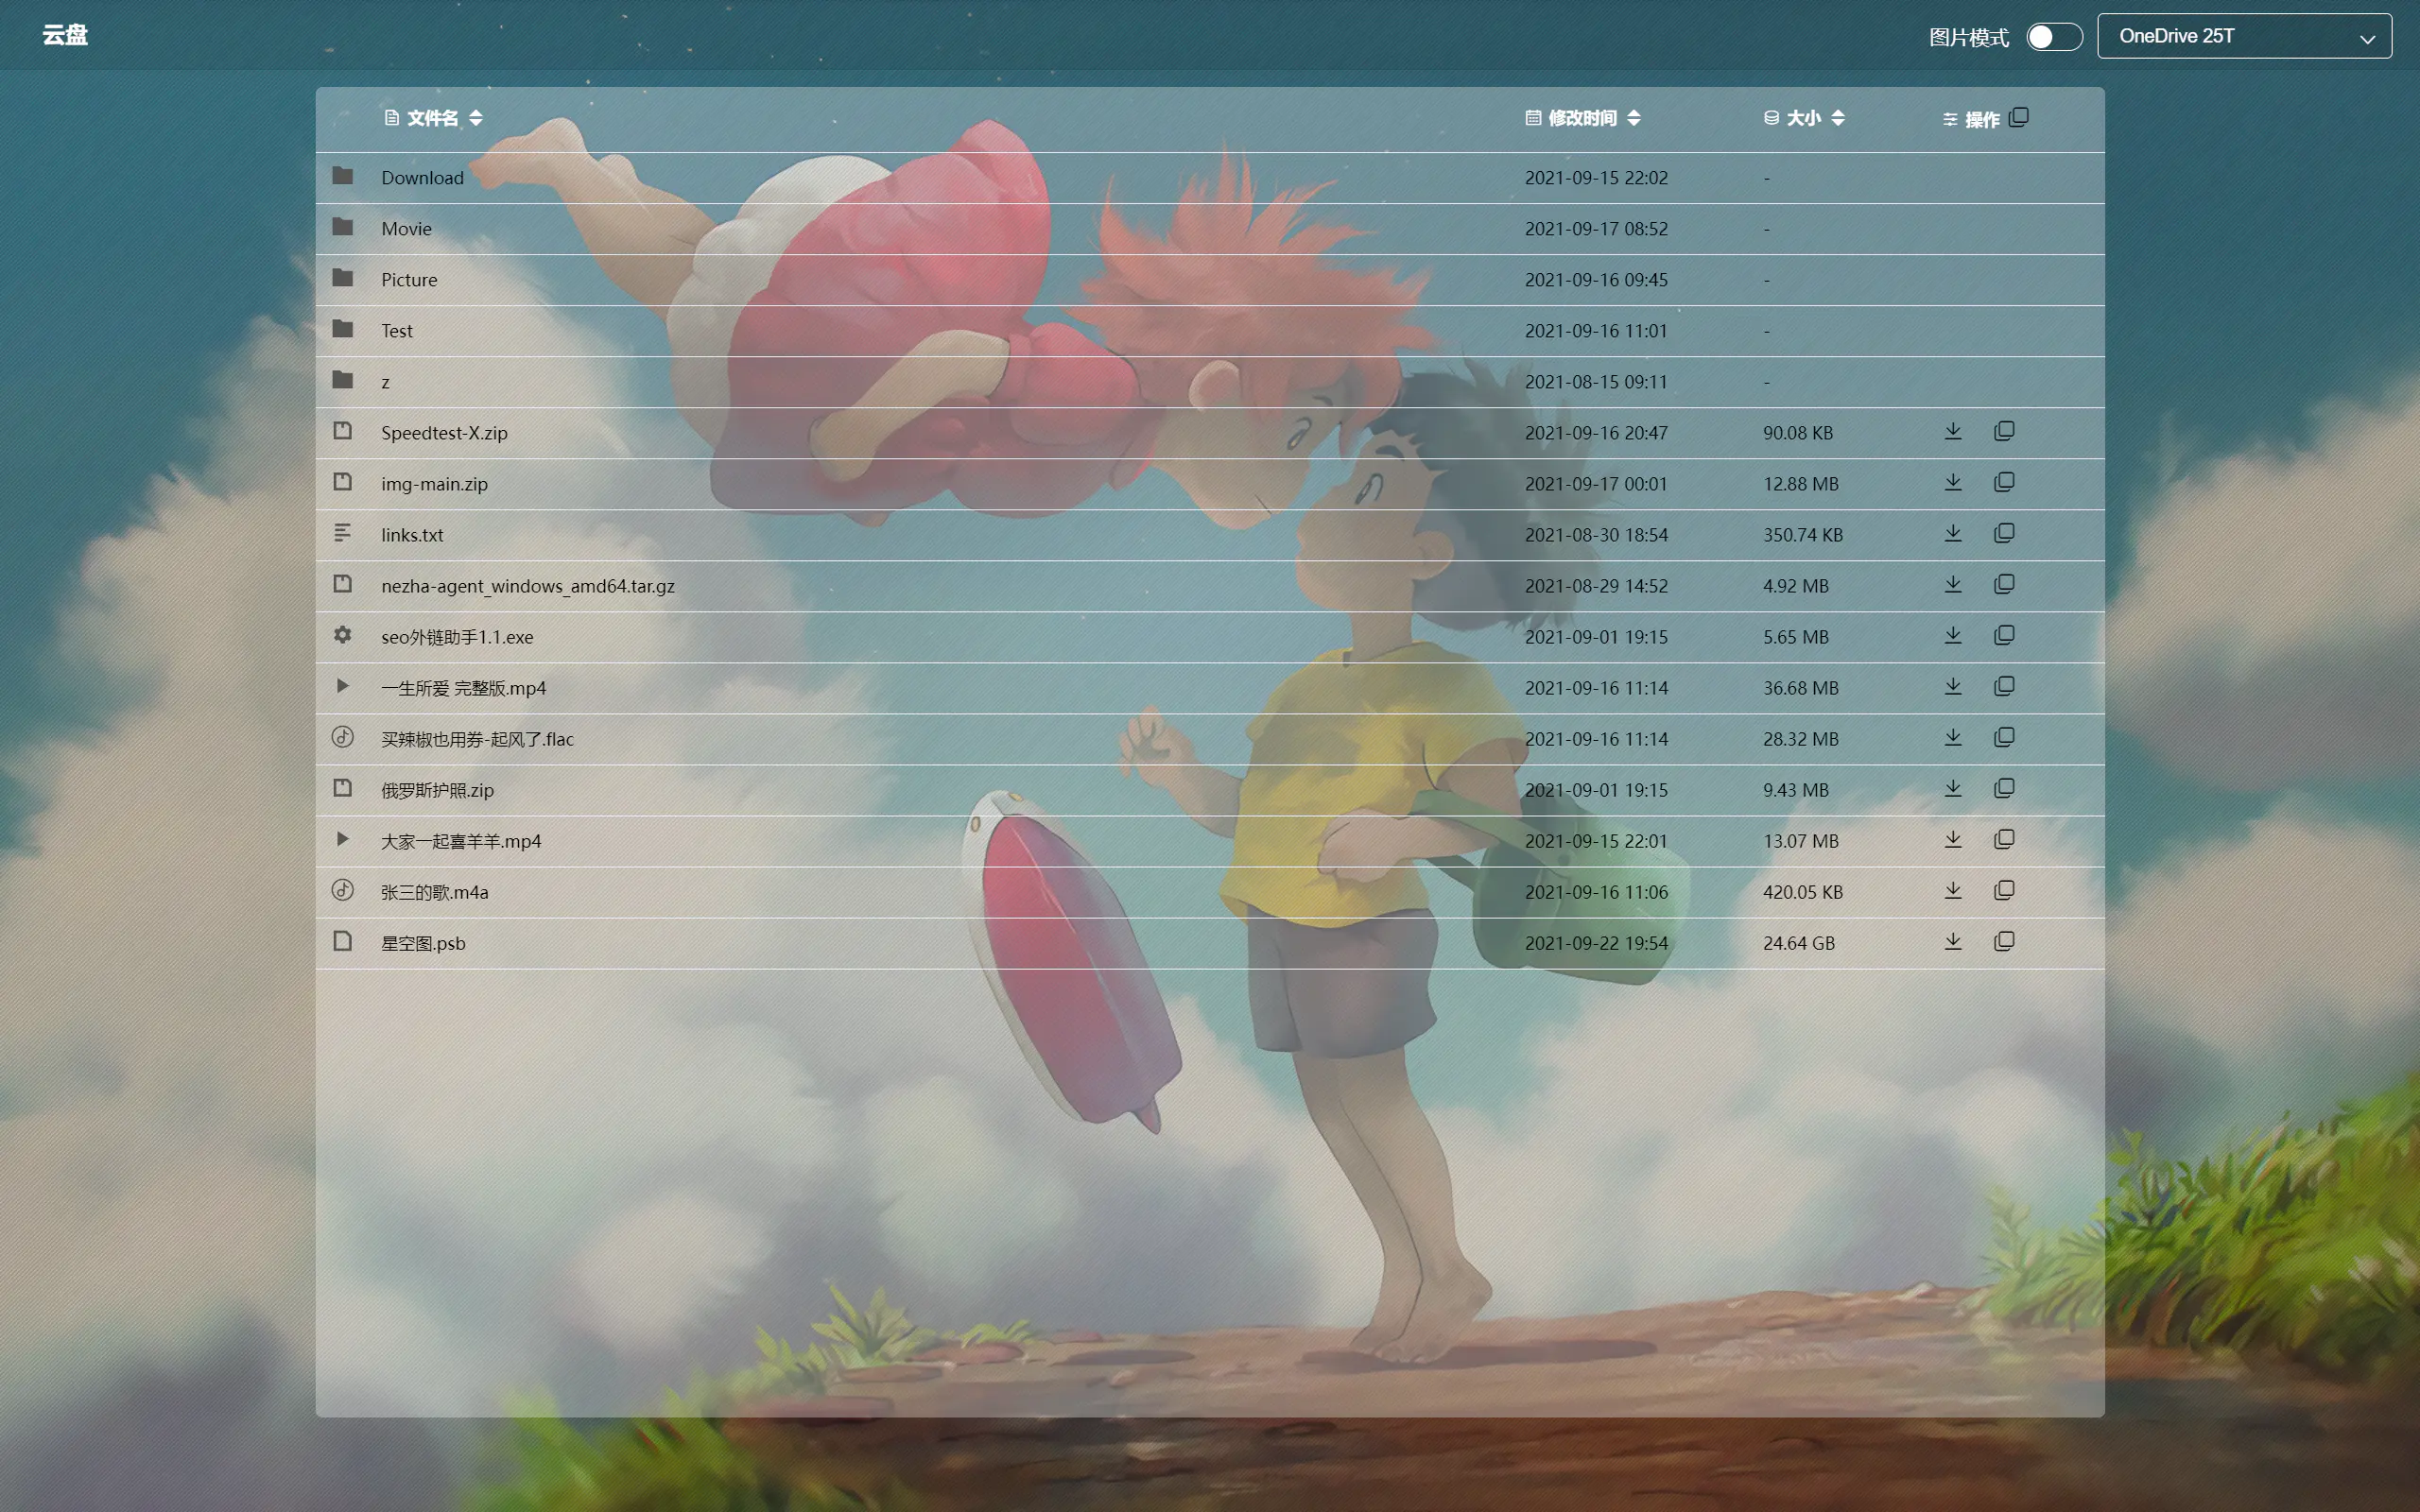Open the Movie folder

click(406, 229)
